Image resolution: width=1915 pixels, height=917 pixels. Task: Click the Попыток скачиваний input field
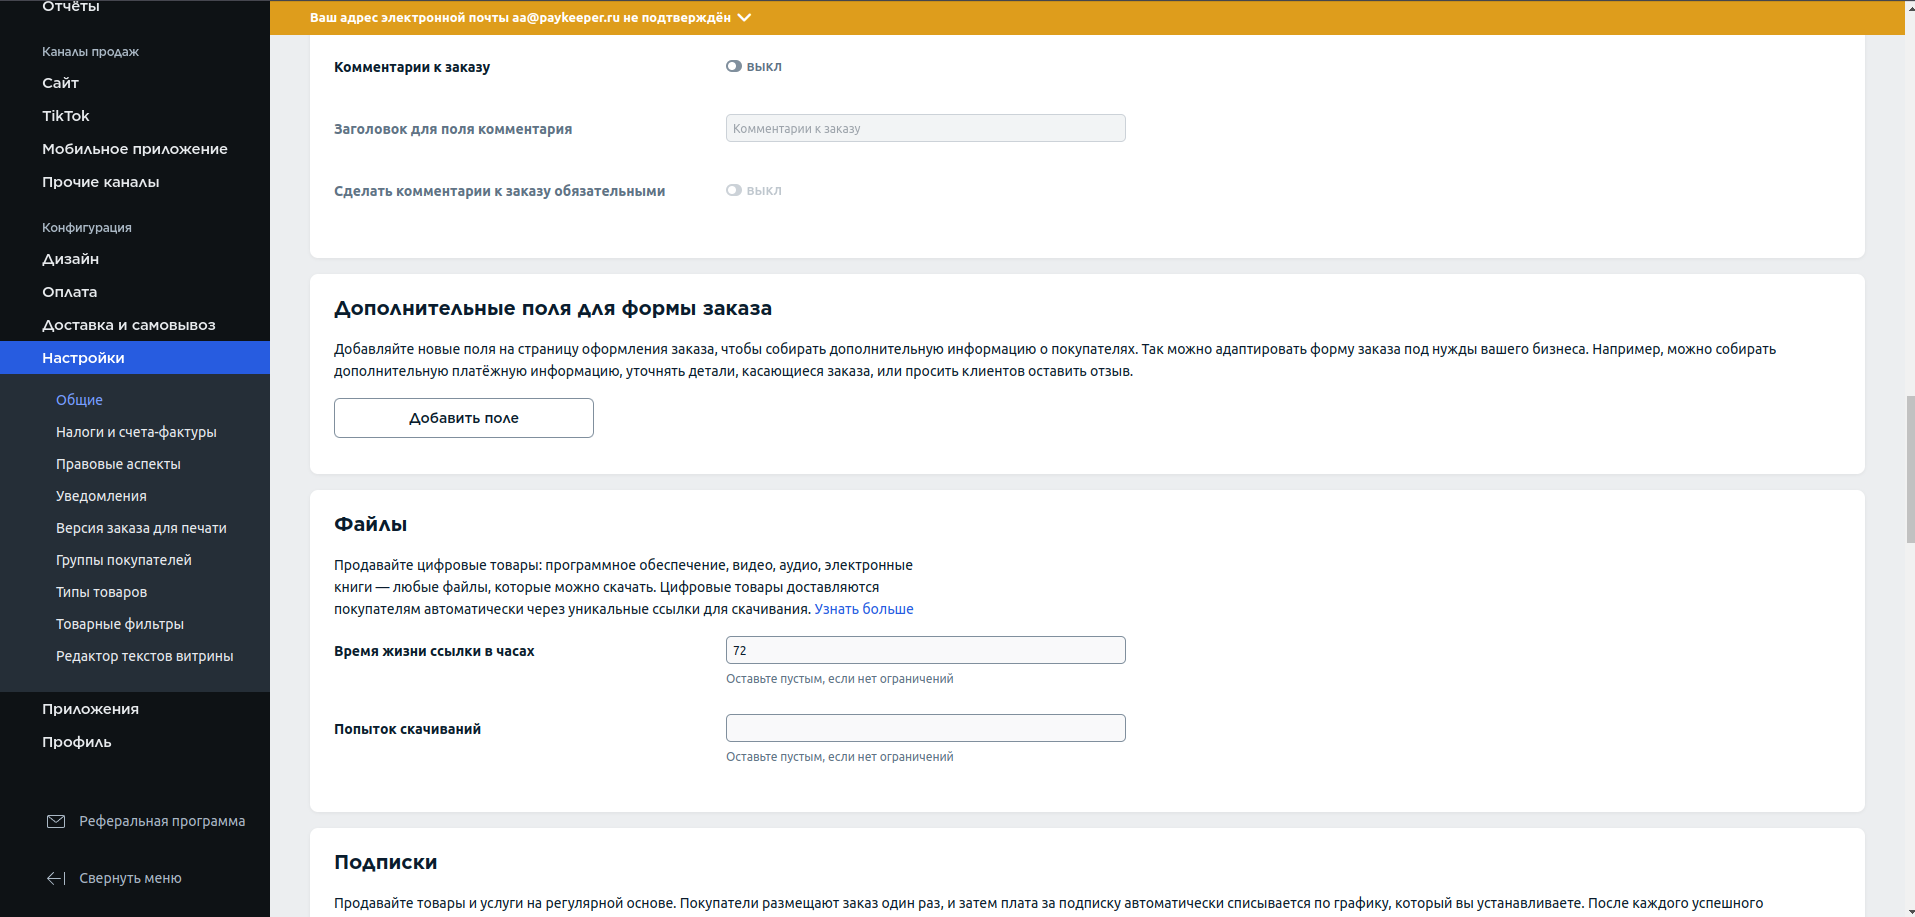point(925,728)
